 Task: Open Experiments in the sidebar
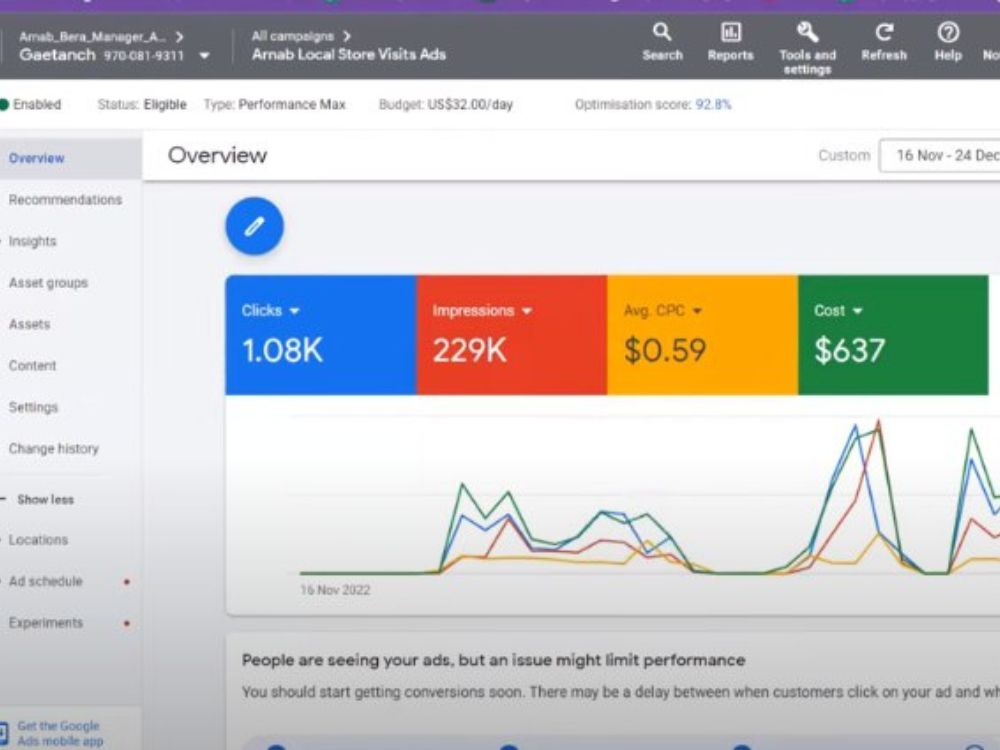[x=46, y=622]
